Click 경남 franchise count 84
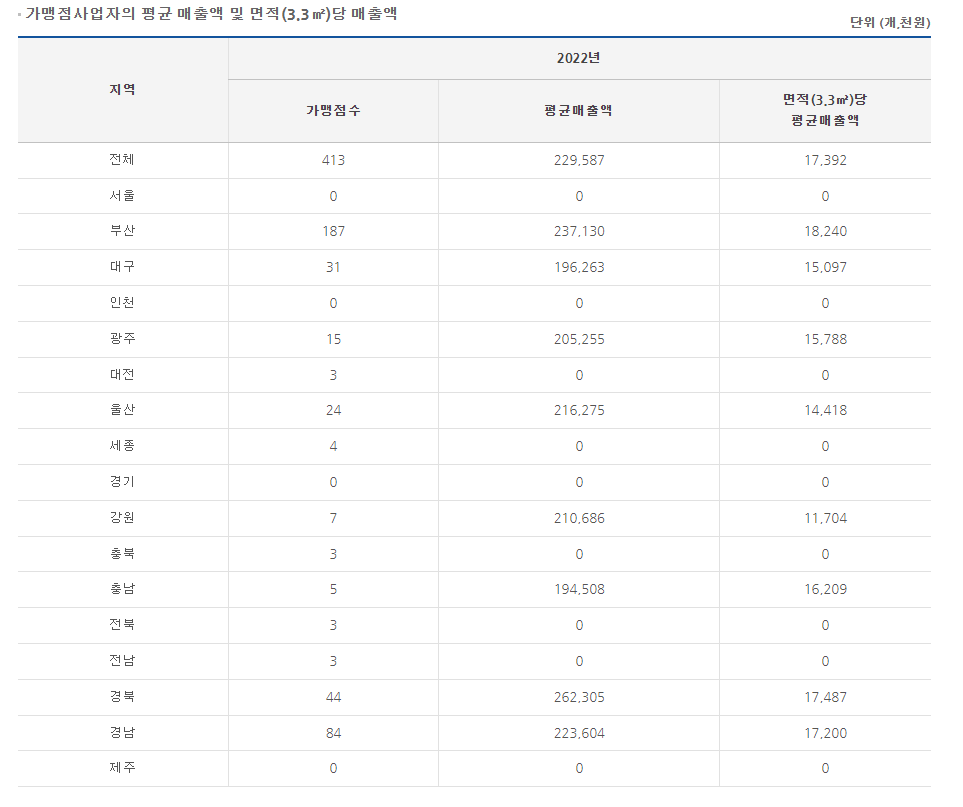The width and height of the screenshot is (963, 807). click(x=333, y=733)
